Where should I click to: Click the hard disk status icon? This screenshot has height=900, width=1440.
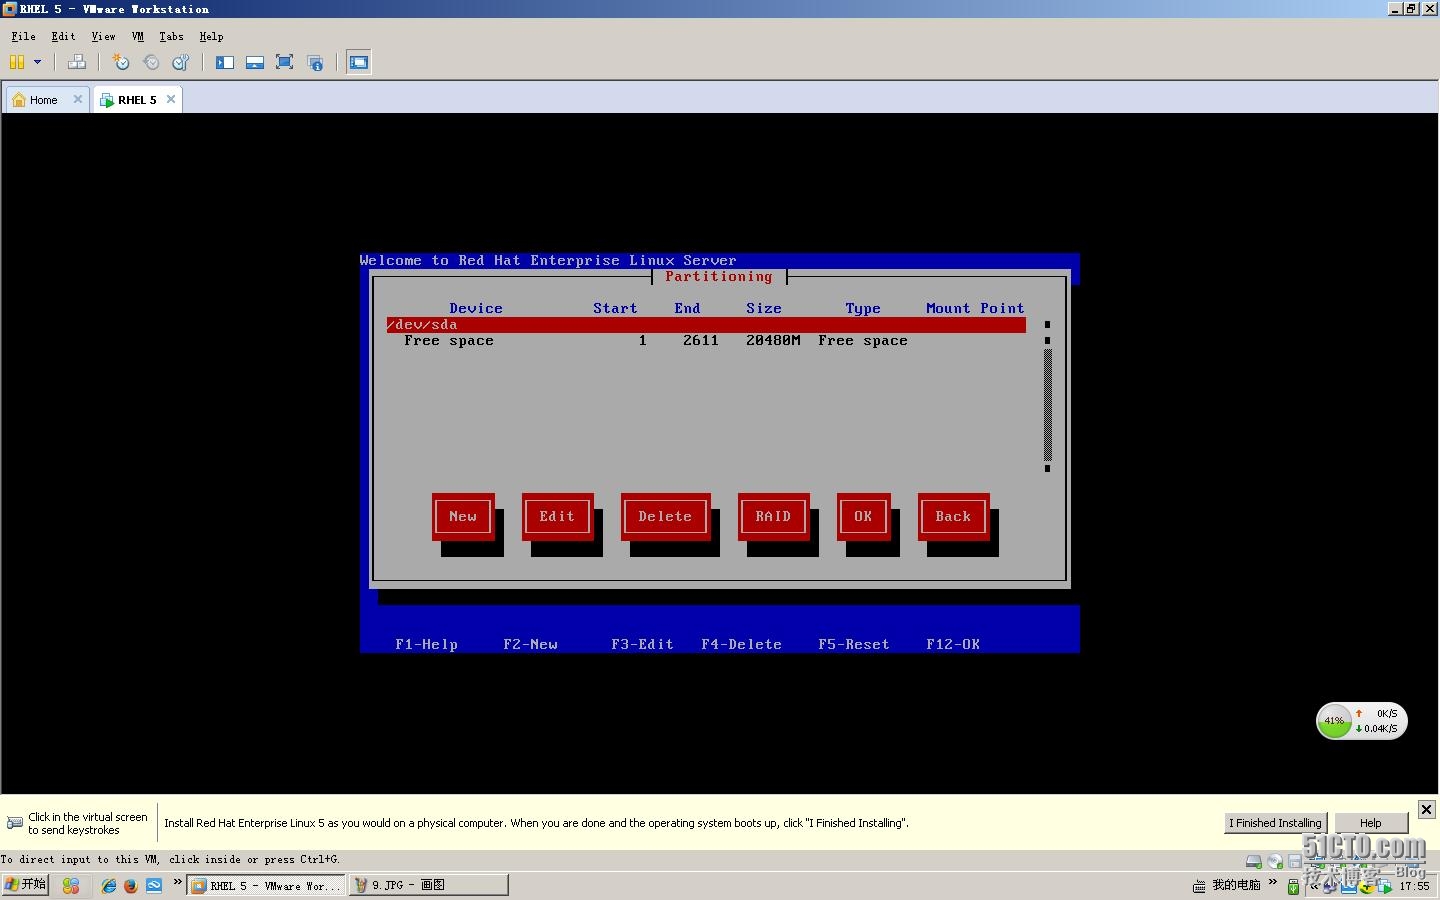(1253, 861)
